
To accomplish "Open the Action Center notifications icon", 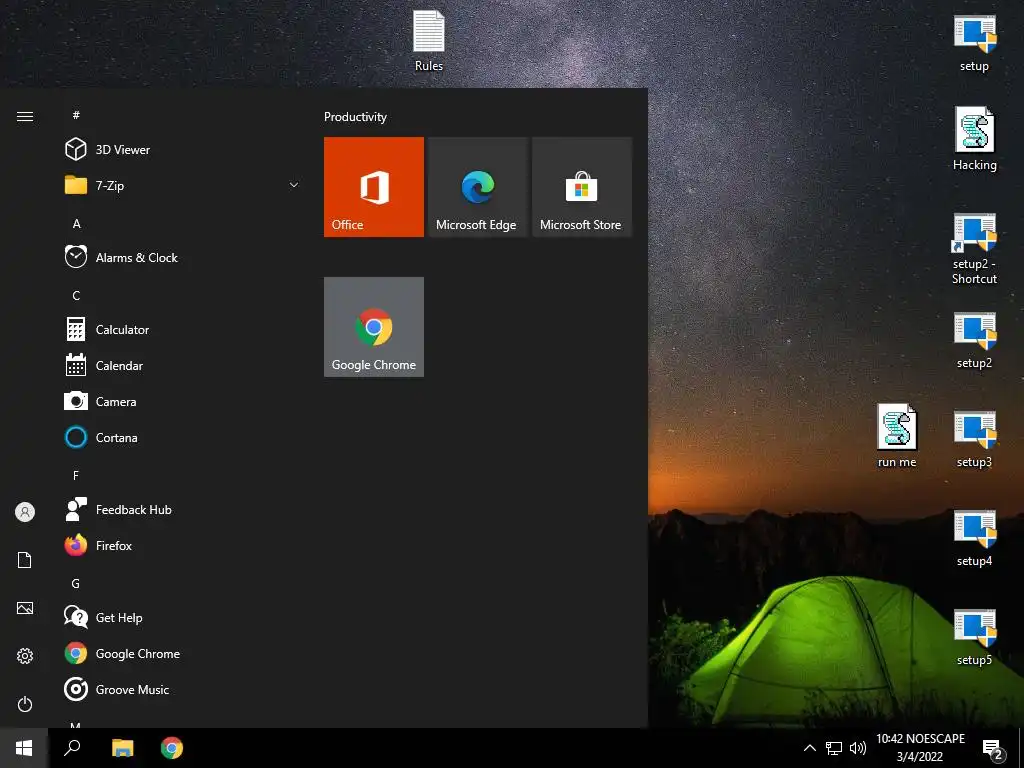I will pyautogui.click(x=993, y=748).
